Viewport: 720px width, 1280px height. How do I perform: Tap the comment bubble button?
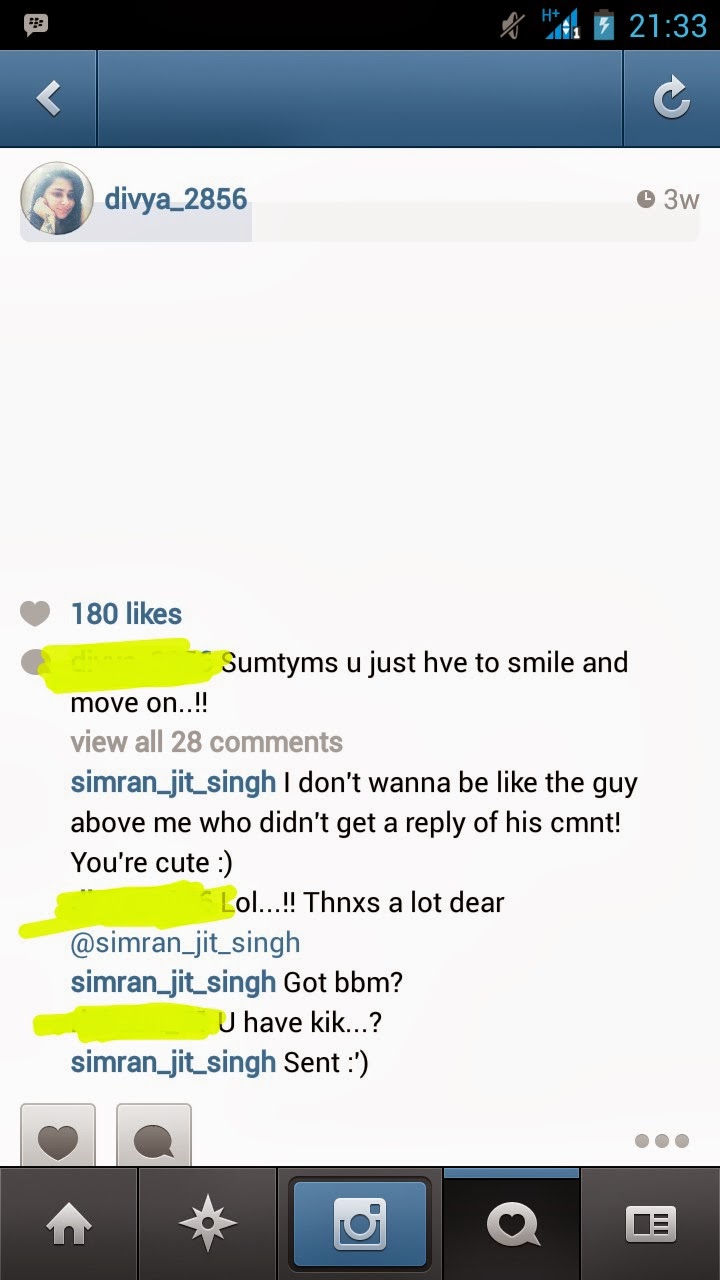coord(154,1135)
